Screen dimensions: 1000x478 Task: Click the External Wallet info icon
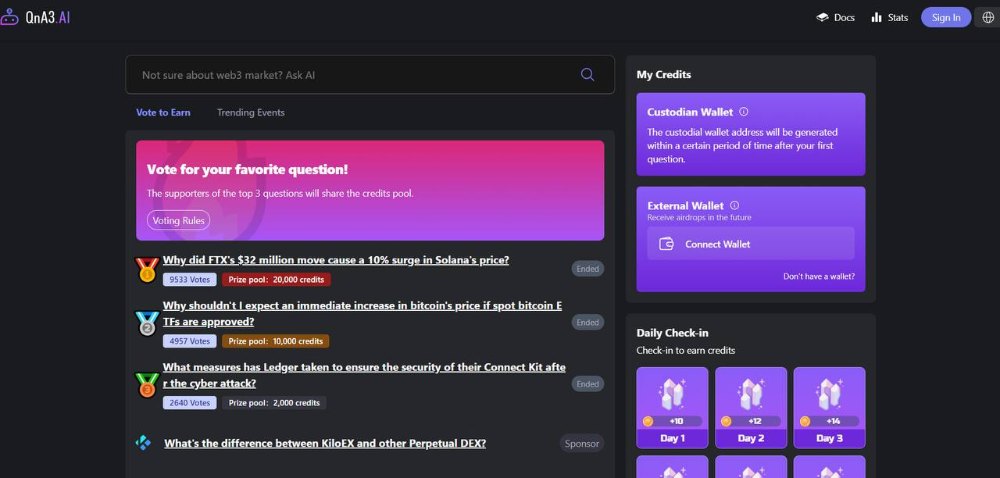click(x=734, y=205)
